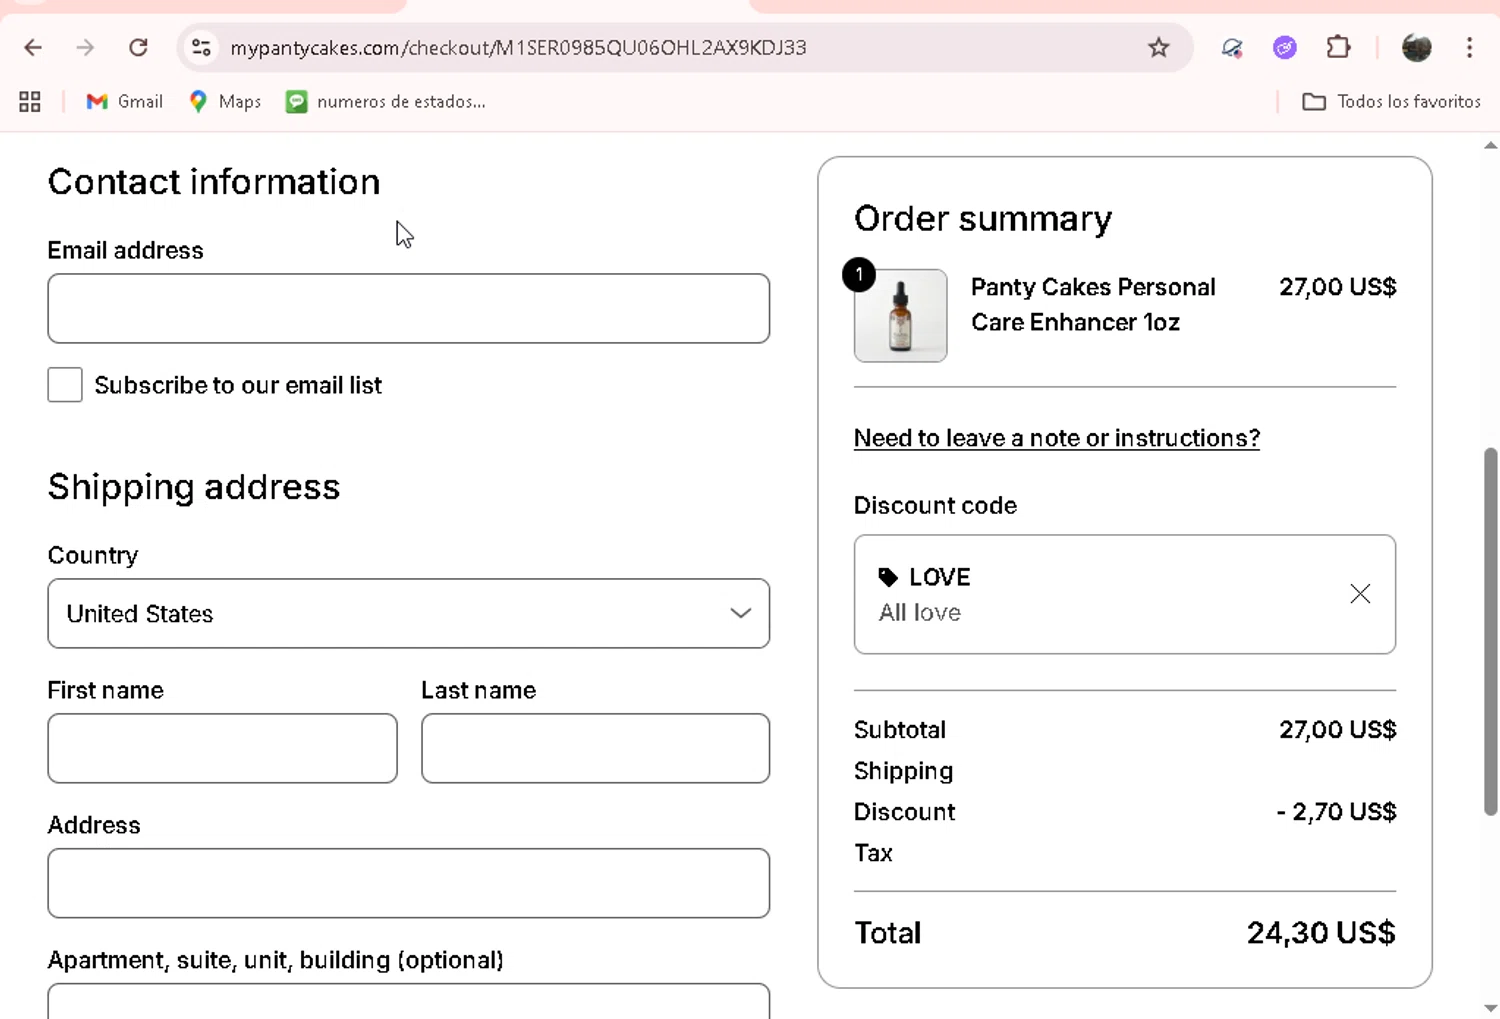The width and height of the screenshot is (1500, 1019).
Task: Click the Subtotal amount '27,00 US$'
Action: tap(1337, 730)
